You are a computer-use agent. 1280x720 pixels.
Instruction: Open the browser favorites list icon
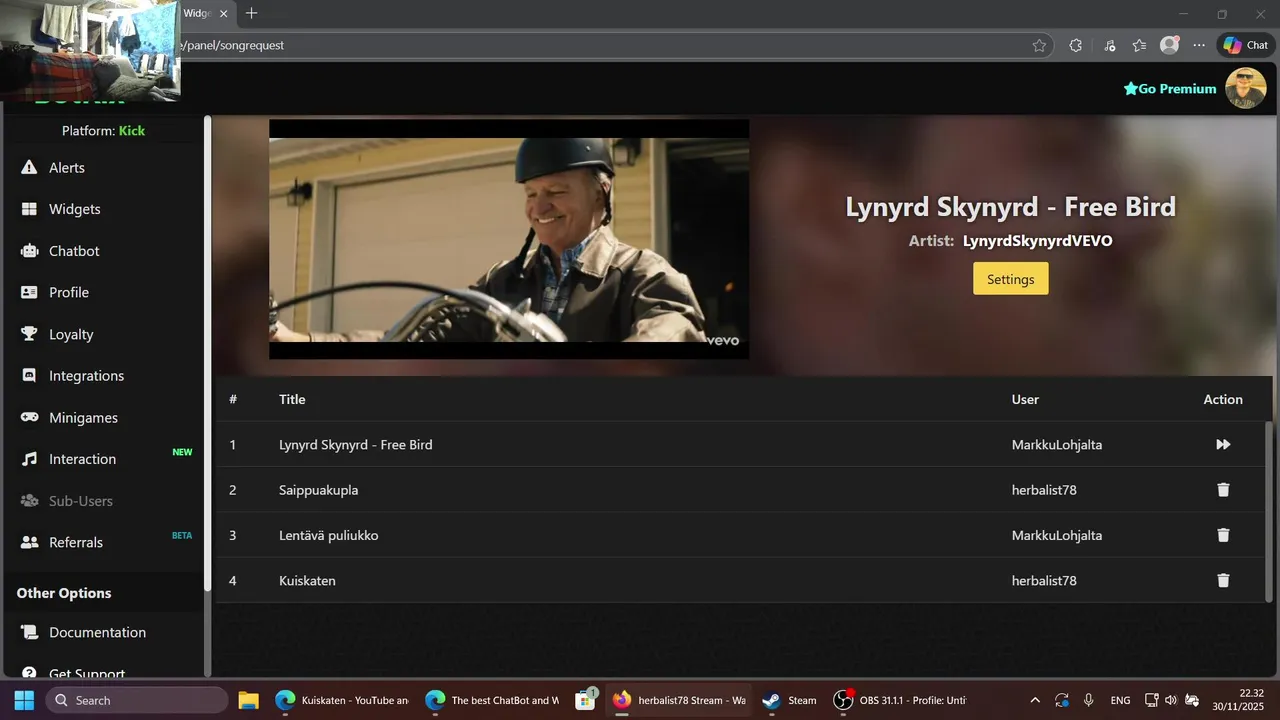click(x=1139, y=45)
